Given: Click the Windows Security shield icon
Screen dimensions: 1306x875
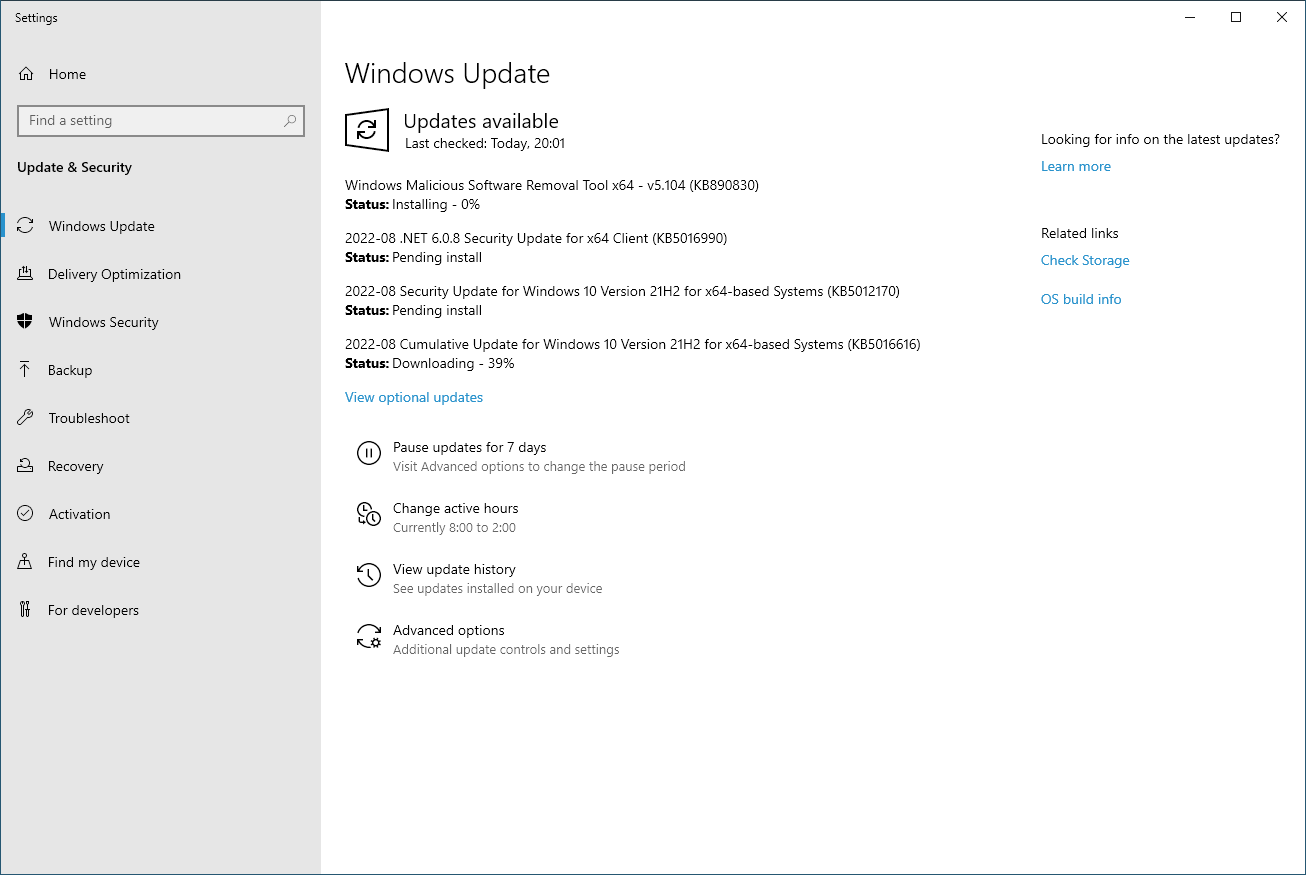Looking at the screenshot, I should click(26, 322).
